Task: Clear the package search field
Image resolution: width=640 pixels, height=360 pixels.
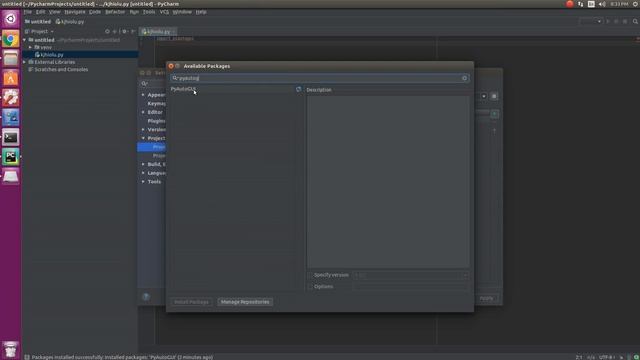Action: 464,78
